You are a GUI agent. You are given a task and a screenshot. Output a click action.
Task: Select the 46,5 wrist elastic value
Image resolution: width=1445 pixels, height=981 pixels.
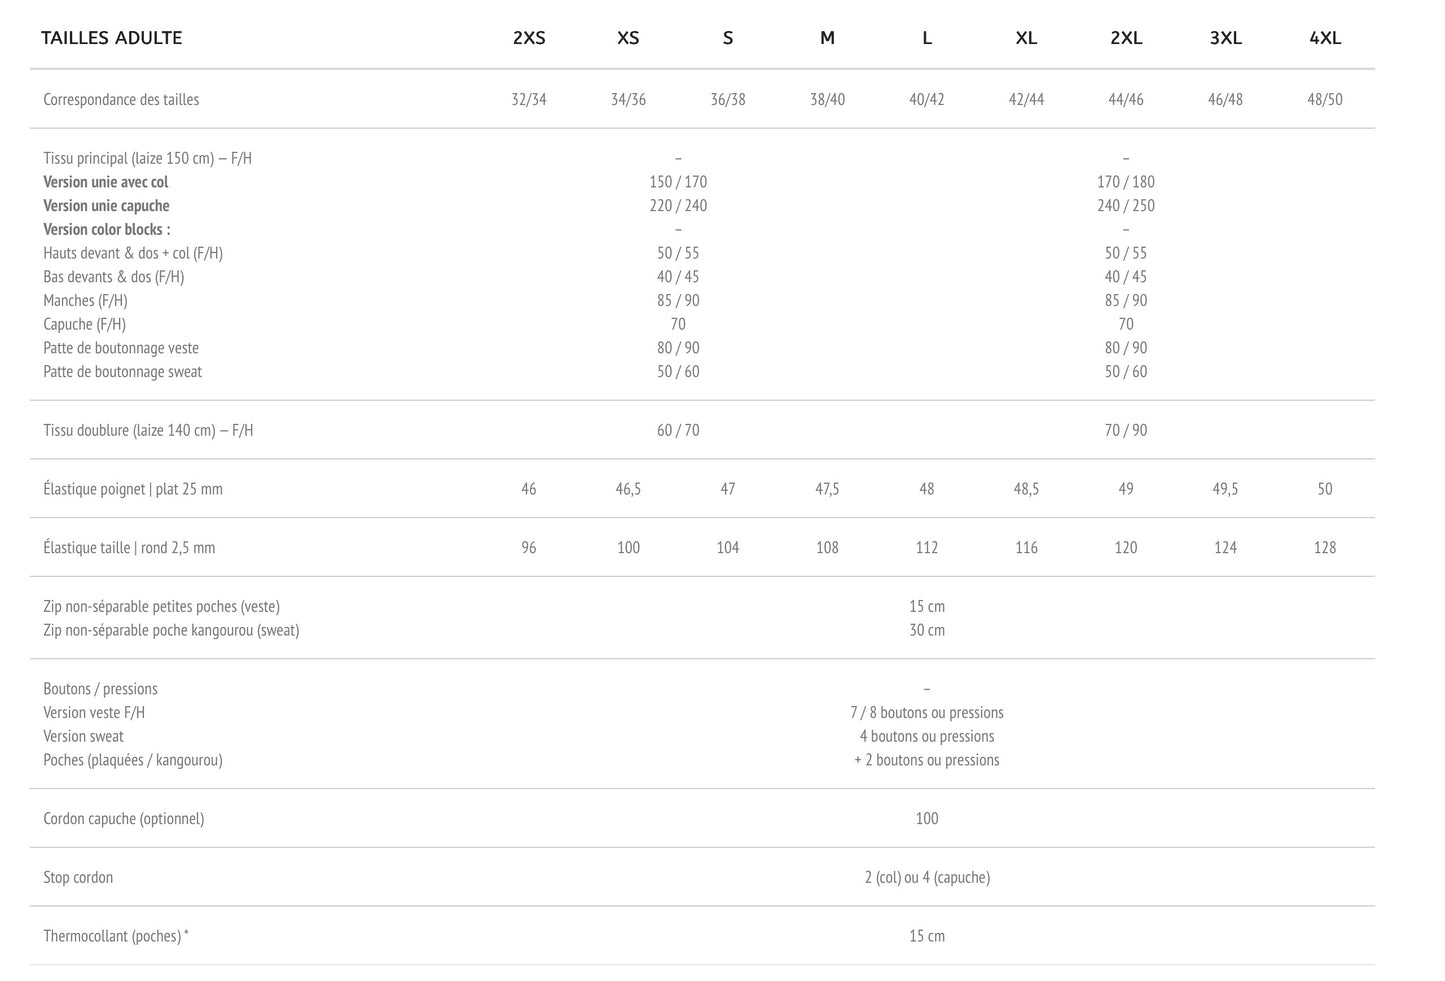point(628,489)
